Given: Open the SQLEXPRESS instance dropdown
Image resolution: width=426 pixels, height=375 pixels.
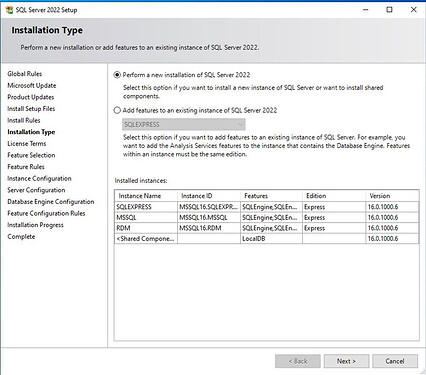Looking at the screenshot, I should click(184, 124).
